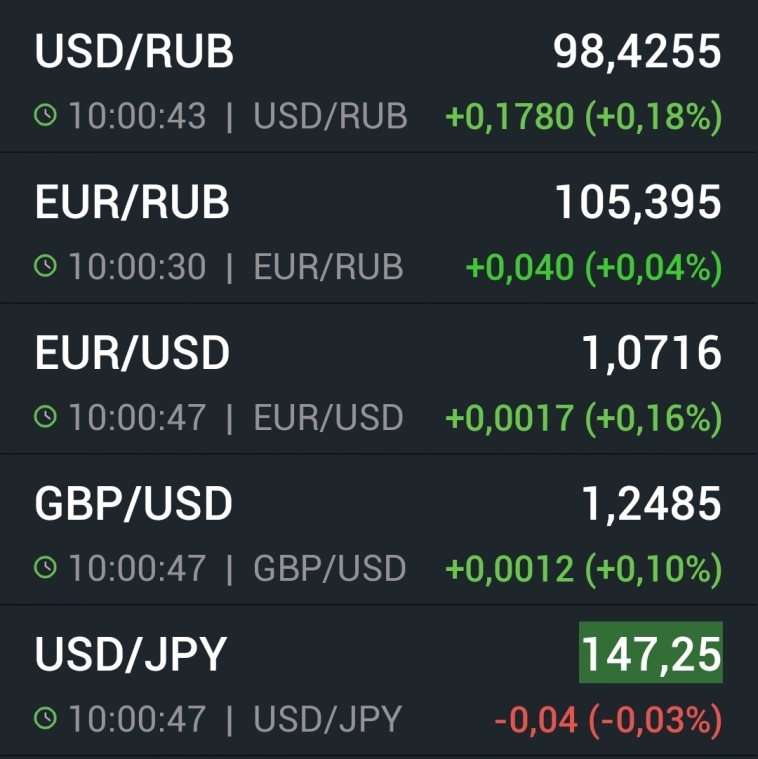Screen dimensions: 758x759
Task: Open the USD/RUB currency pair
Action: (134, 52)
